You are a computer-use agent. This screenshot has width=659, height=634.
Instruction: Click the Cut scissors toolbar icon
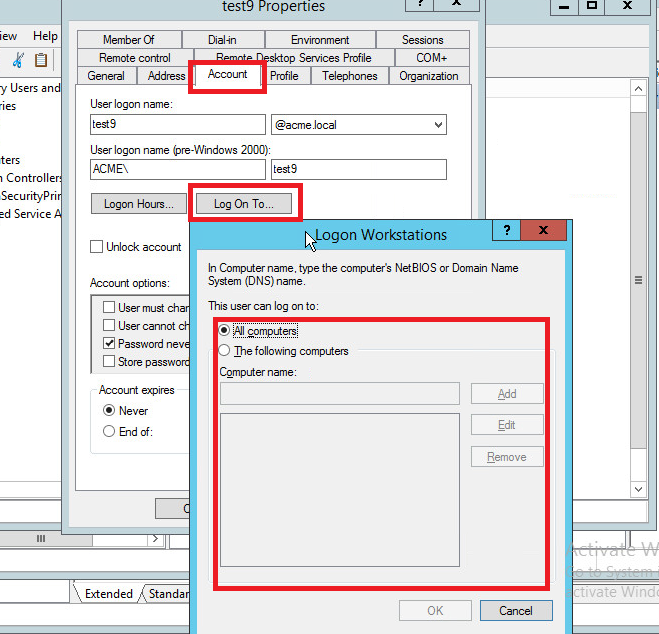18,60
